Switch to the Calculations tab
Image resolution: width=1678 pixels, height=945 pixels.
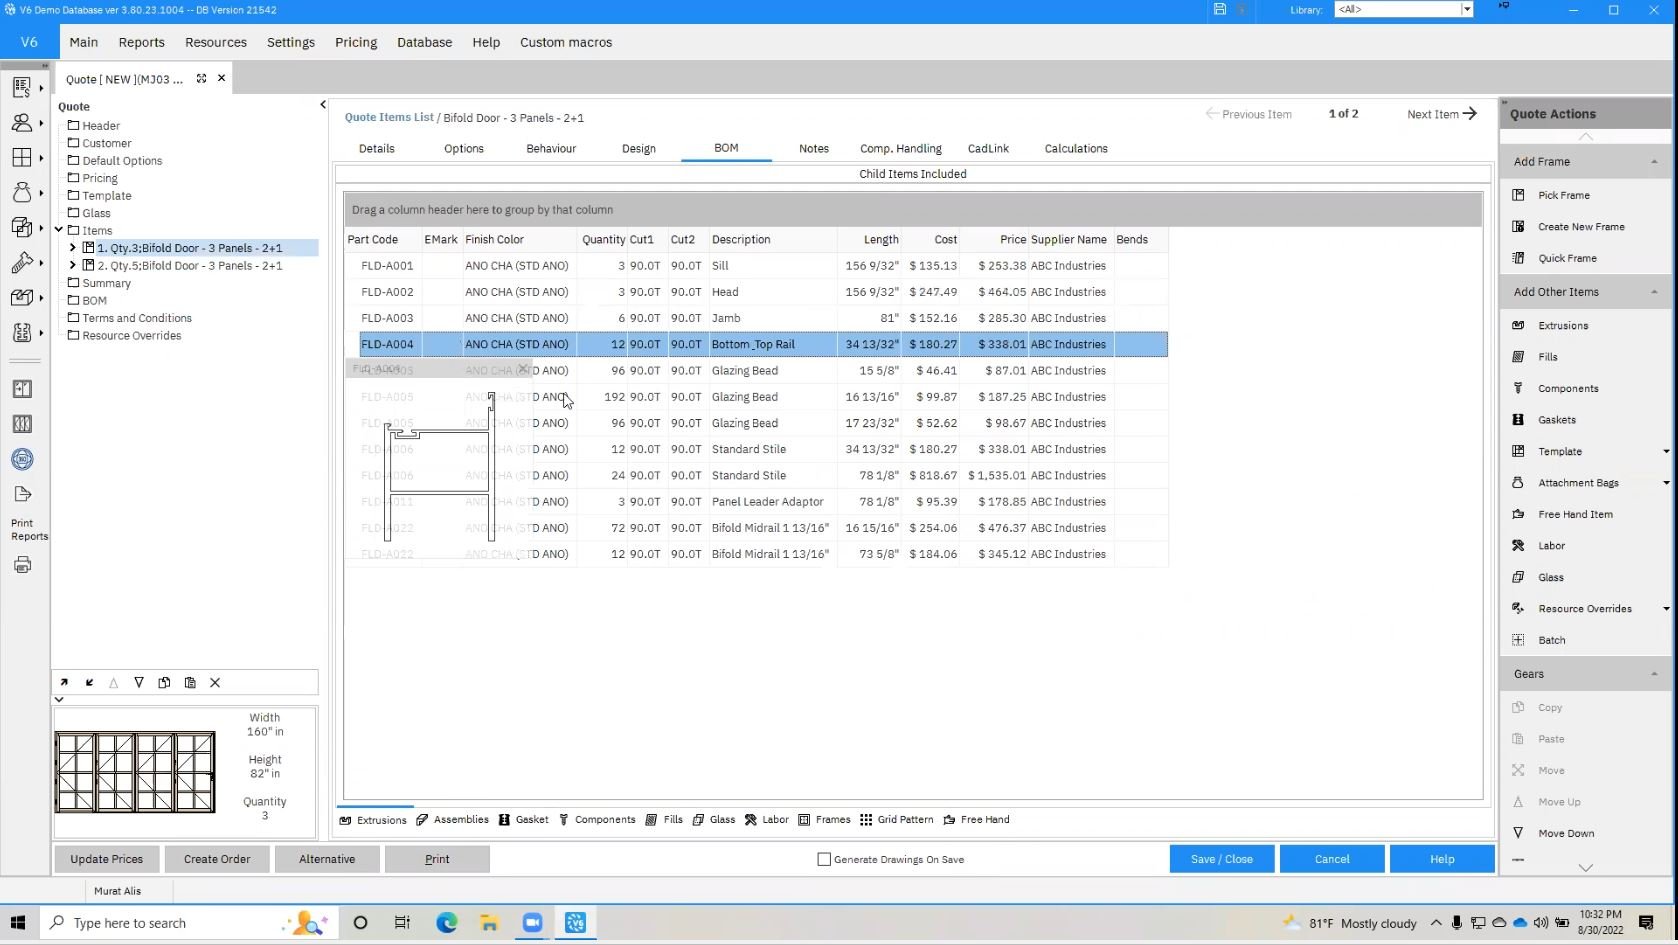(x=1075, y=148)
